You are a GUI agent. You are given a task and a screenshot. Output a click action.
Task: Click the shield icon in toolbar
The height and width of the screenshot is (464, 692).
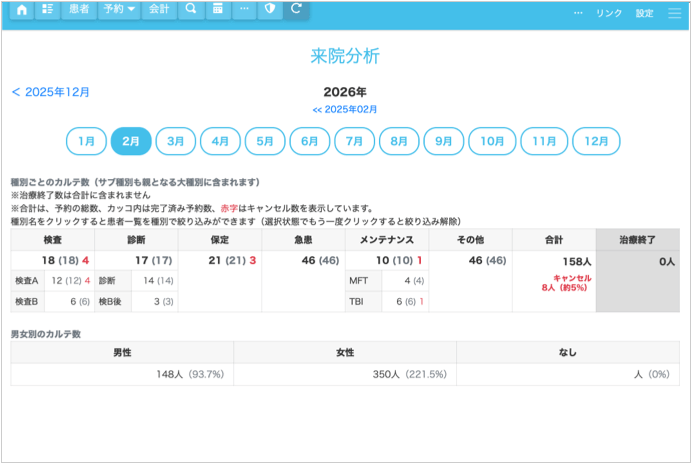tap(269, 10)
